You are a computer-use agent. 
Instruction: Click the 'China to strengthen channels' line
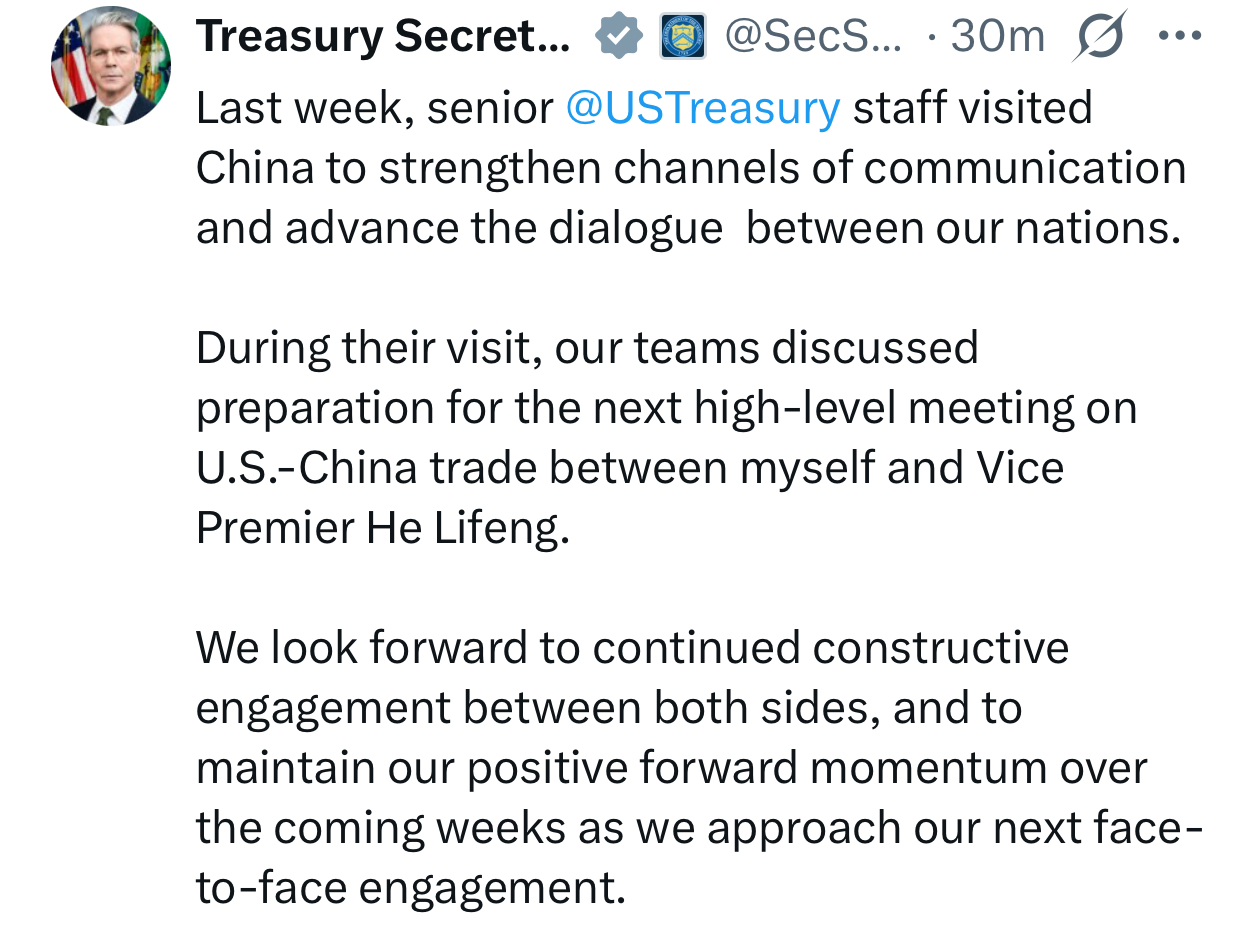[690, 168]
